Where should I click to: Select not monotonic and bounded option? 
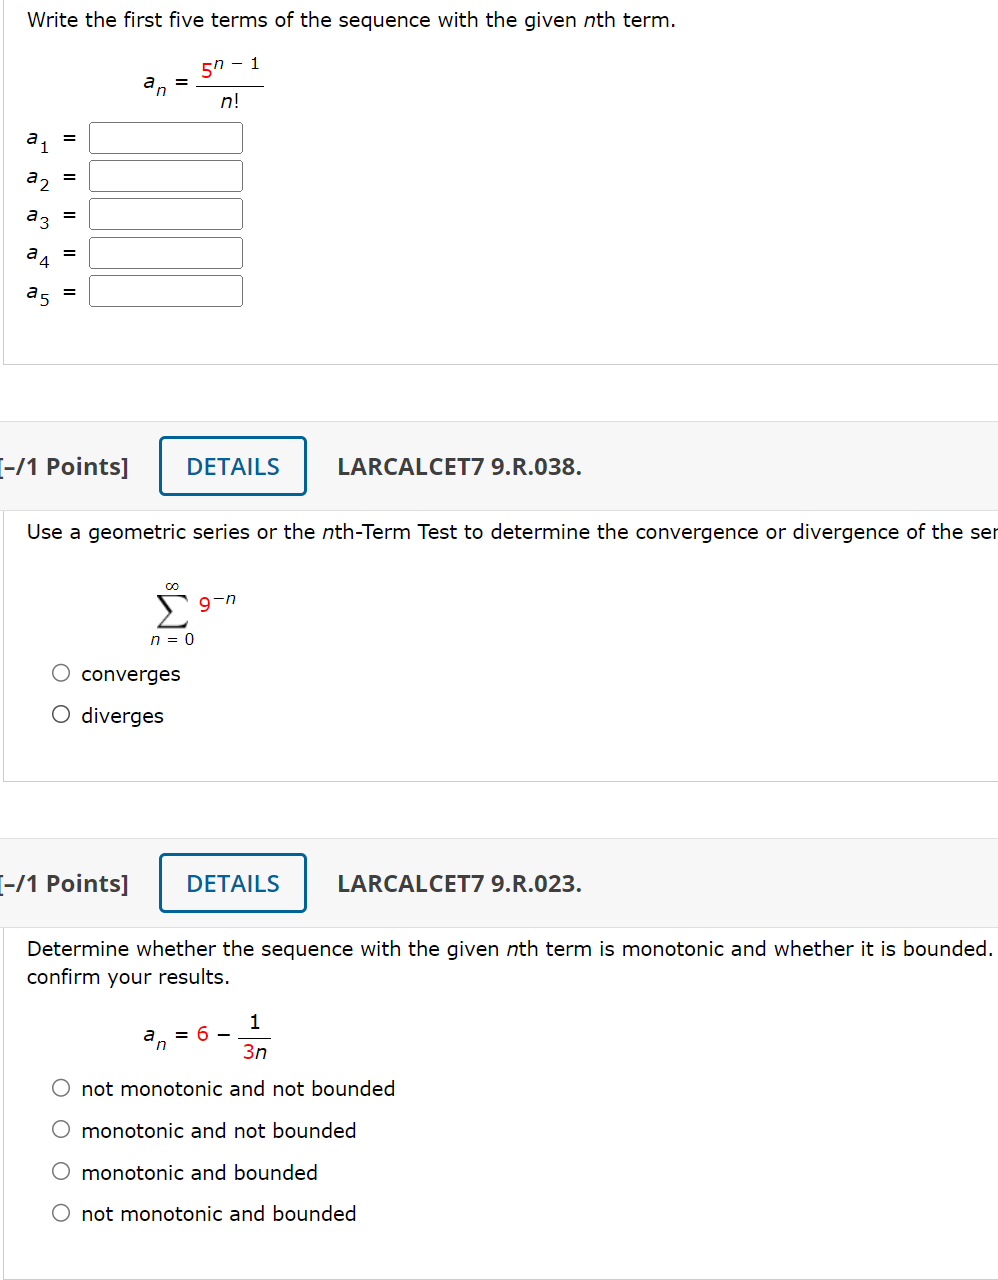(60, 1212)
